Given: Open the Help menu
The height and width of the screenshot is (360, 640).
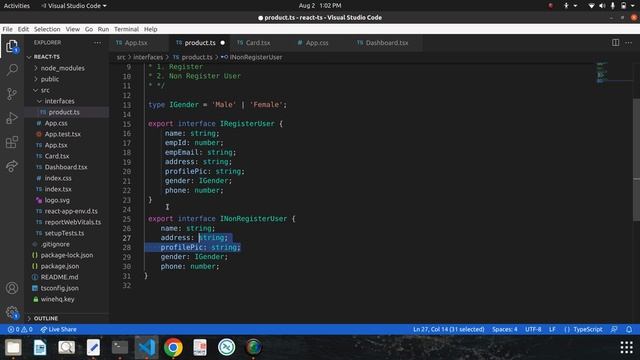Looking at the screenshot, I should point(150,29).
